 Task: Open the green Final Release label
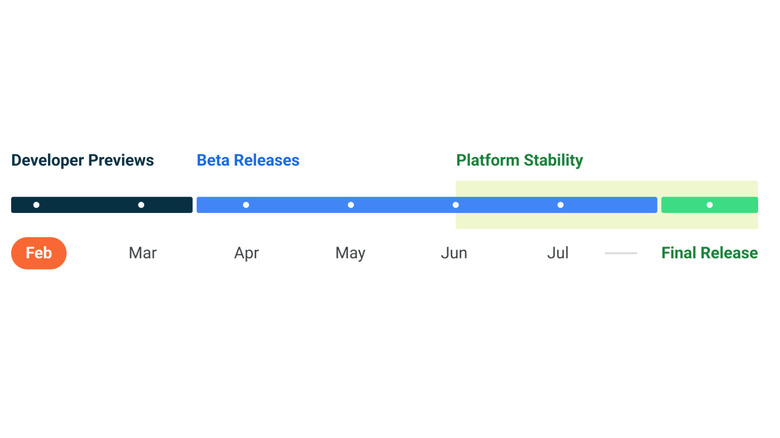click(709, 253)
